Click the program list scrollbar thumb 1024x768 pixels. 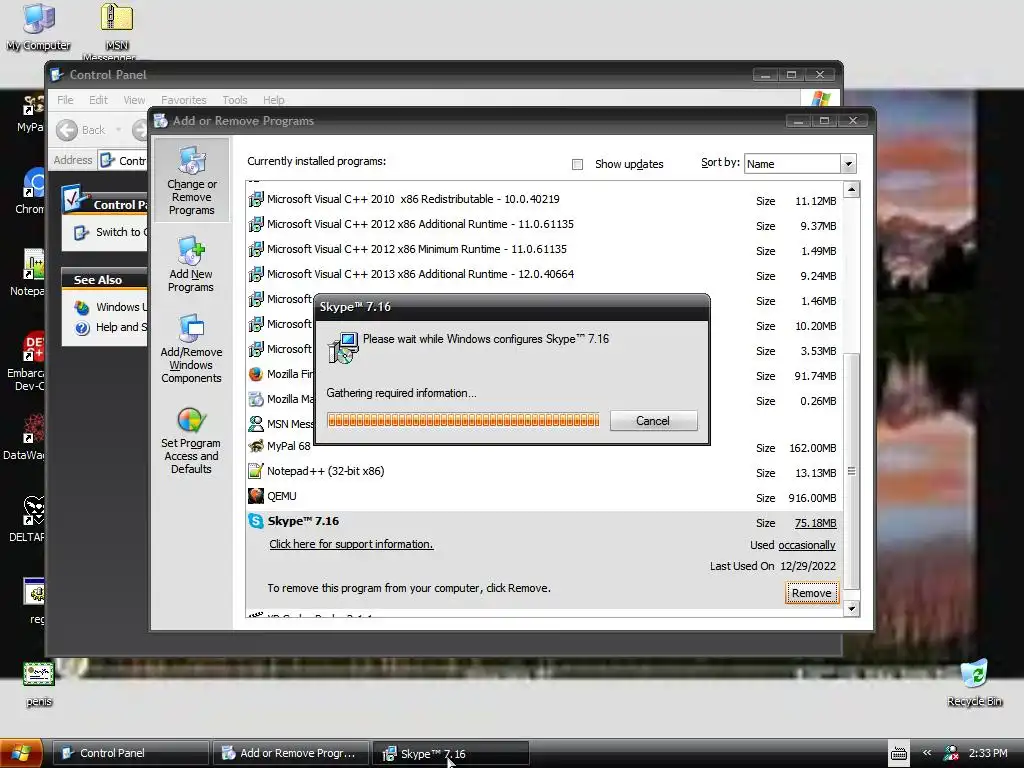coord(851,471)
